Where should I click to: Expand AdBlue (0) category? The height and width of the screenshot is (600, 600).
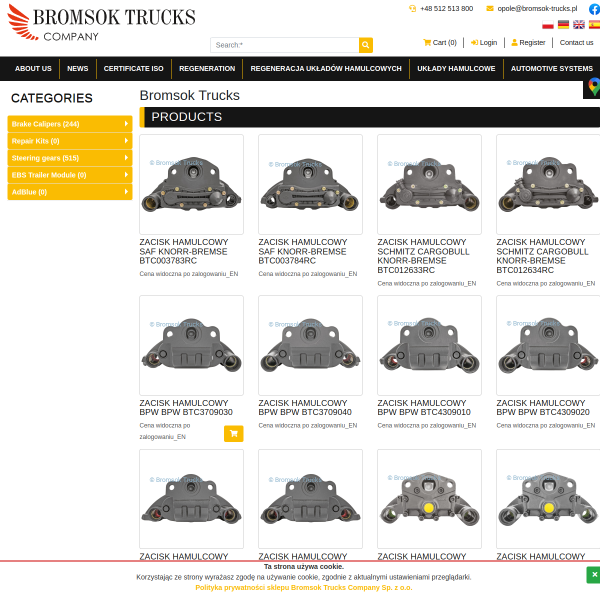pos(70,192)
